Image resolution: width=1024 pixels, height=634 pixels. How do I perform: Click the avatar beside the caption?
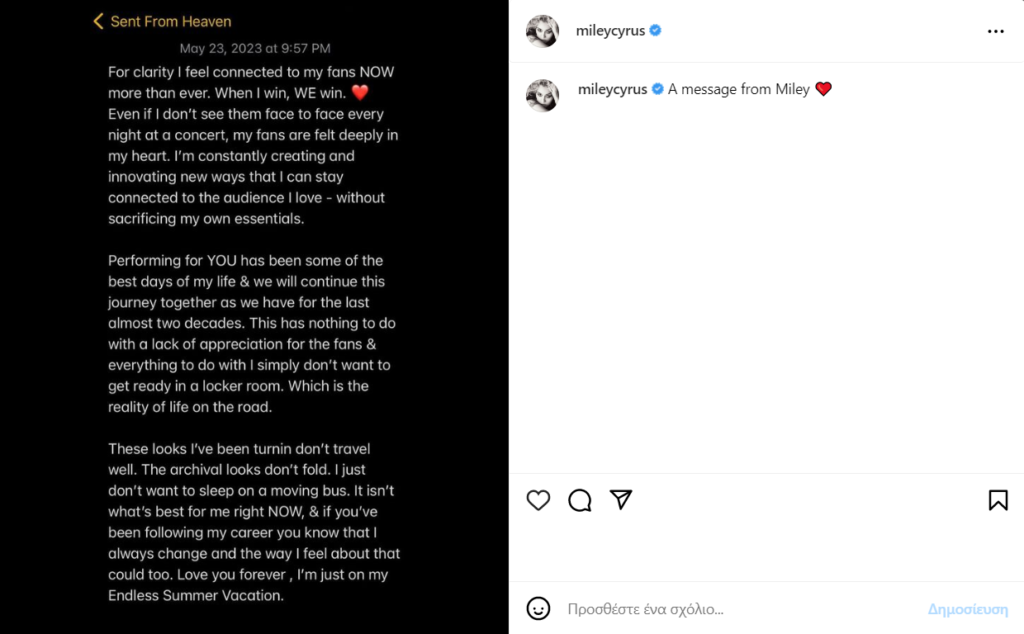click(x=542, y=95)
